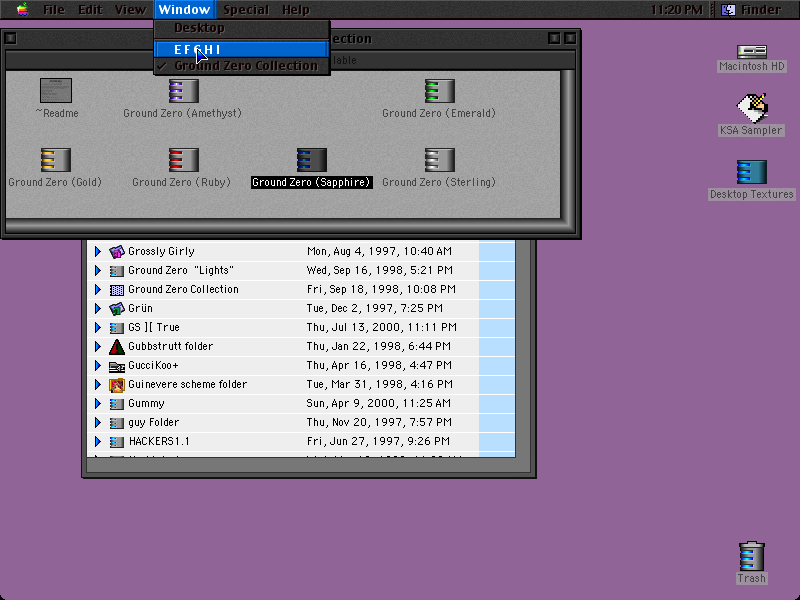Click the Ground Zero "Lights" row icon
This screenshot has height=600, width=800.
117,271
